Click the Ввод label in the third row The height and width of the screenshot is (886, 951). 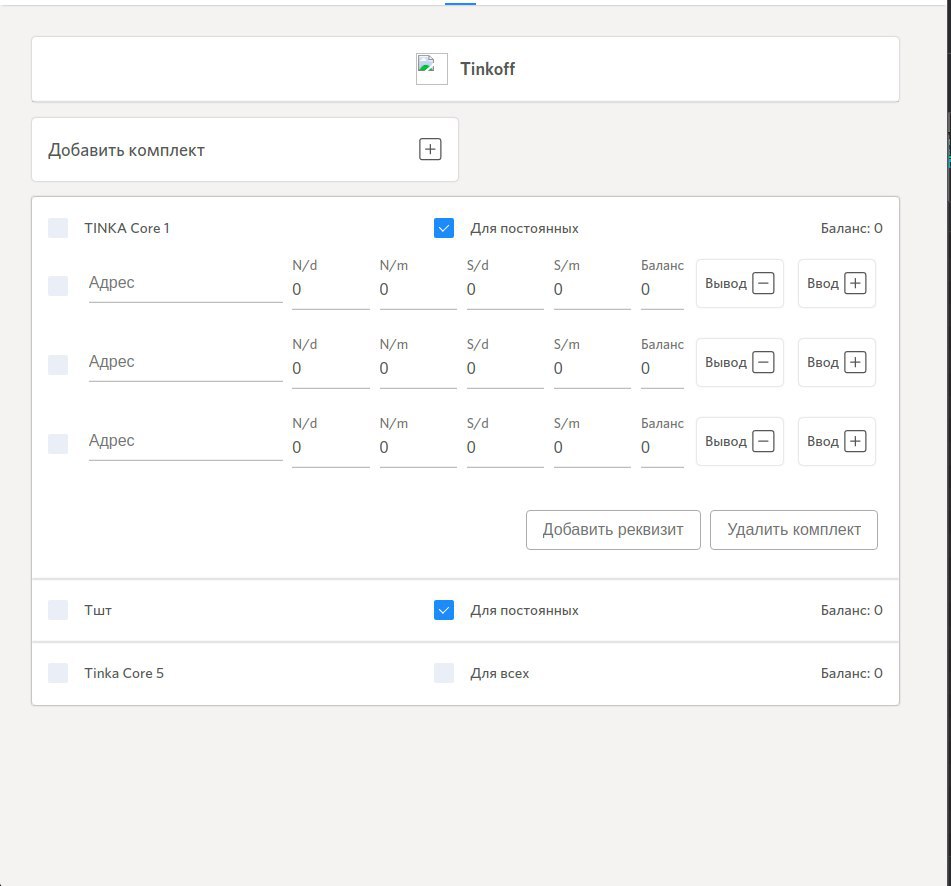point(822,441)
